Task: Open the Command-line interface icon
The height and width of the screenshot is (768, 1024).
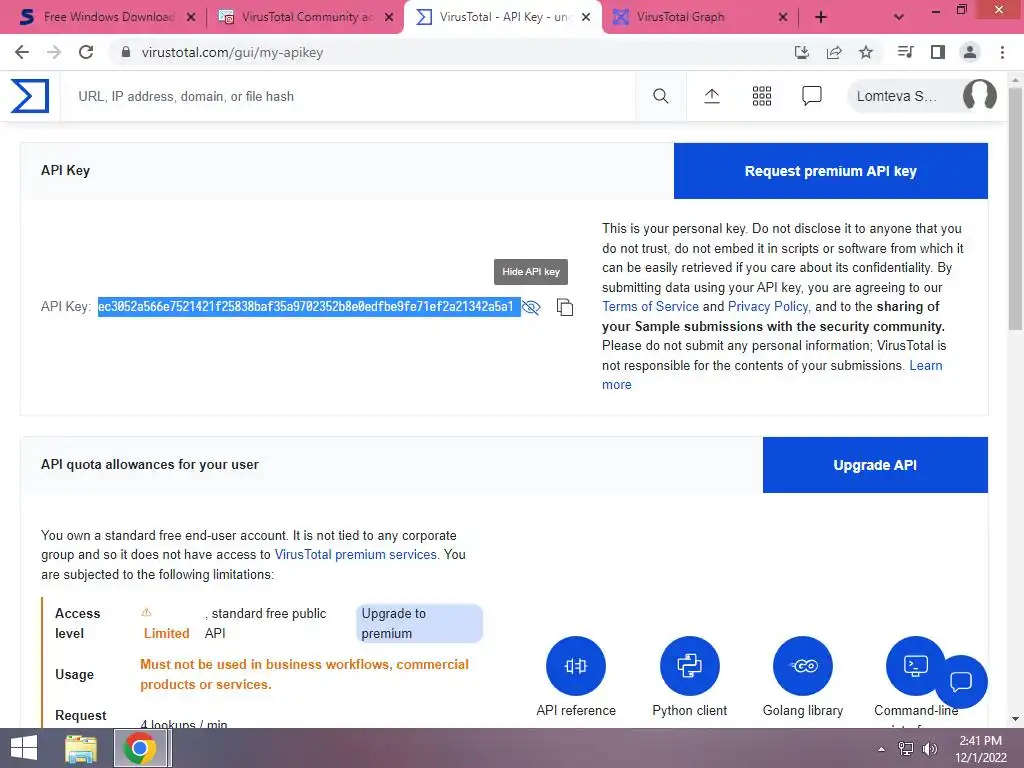Action: click(x=914, y=665)
